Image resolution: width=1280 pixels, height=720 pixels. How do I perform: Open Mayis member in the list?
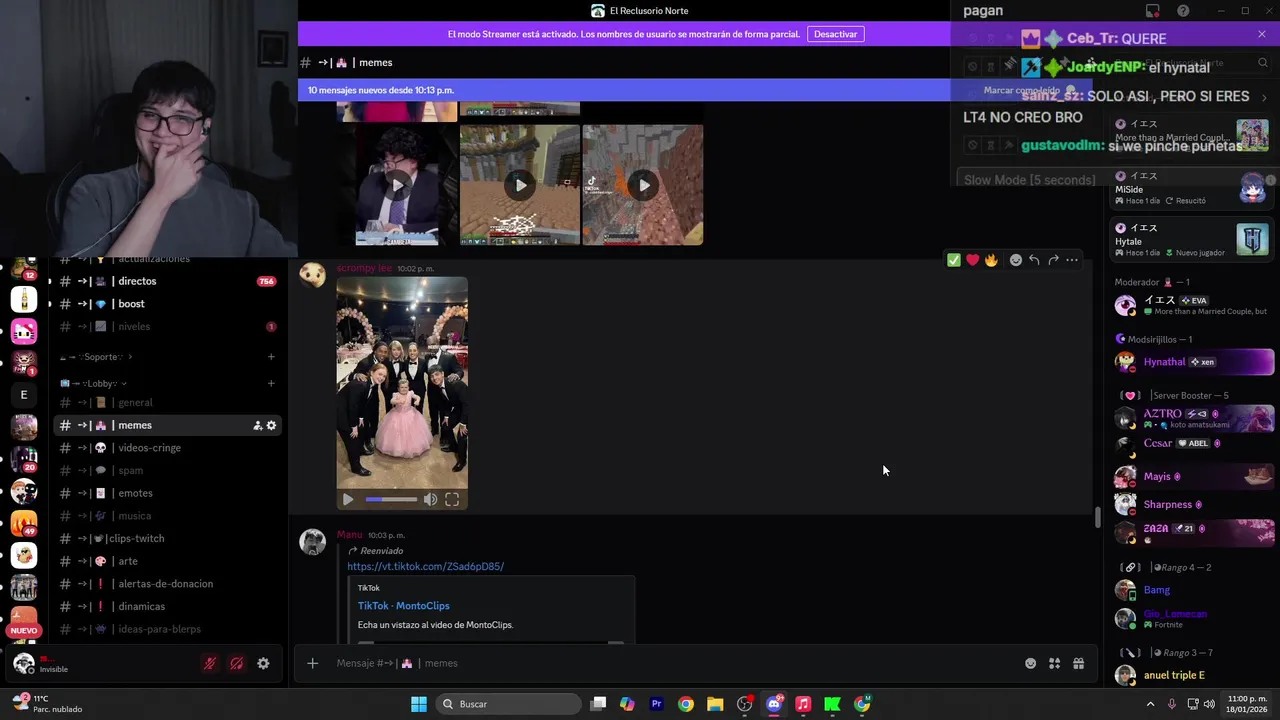pos(1194,476)
